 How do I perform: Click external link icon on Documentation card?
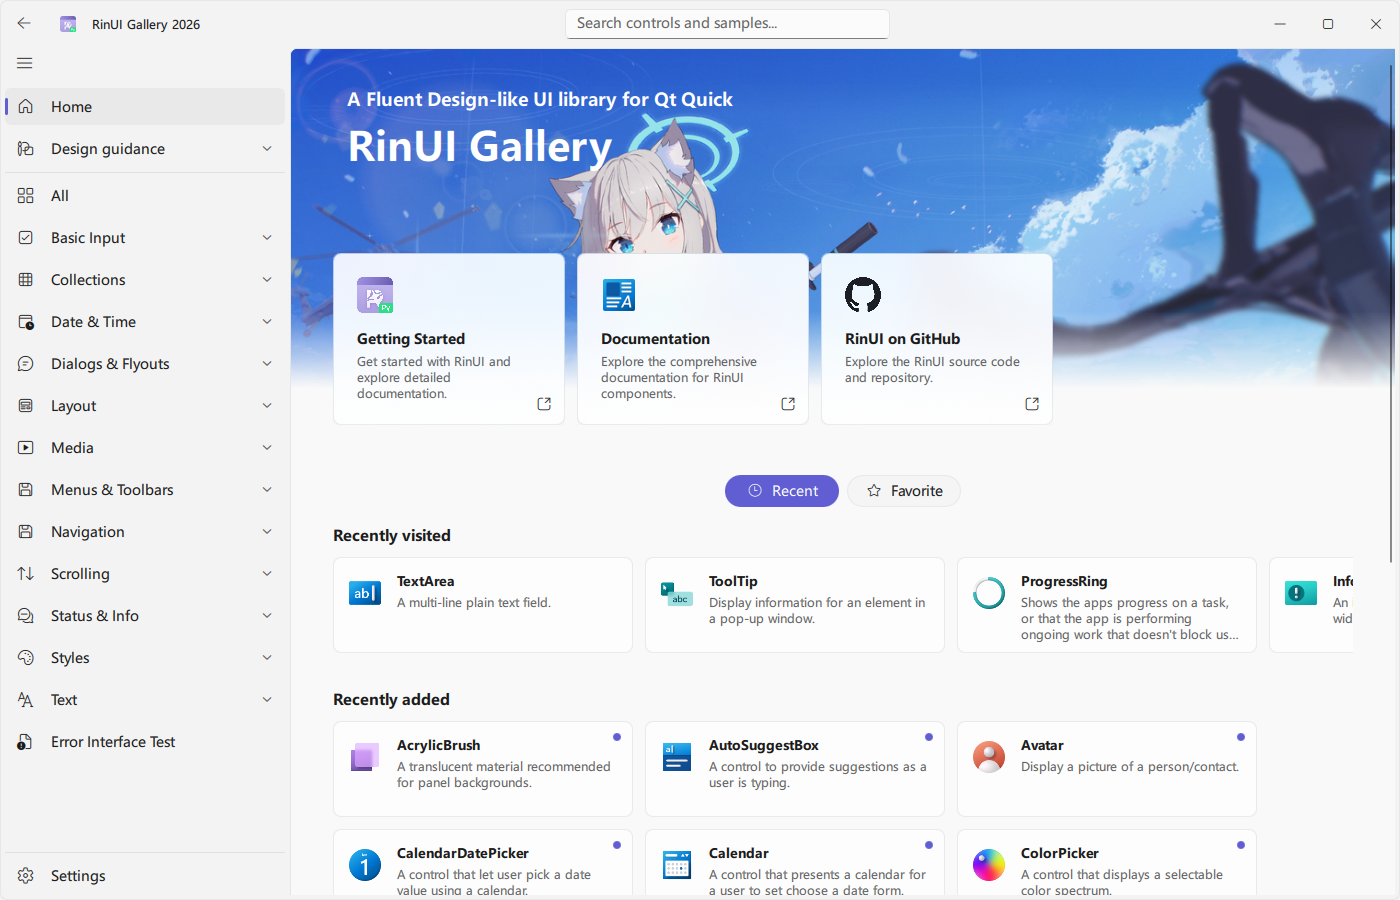[788, 404]
